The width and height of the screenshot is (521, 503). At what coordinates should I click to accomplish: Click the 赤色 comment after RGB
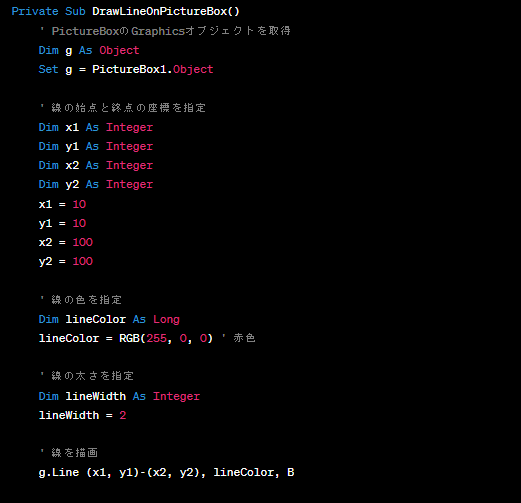(244, 338)
